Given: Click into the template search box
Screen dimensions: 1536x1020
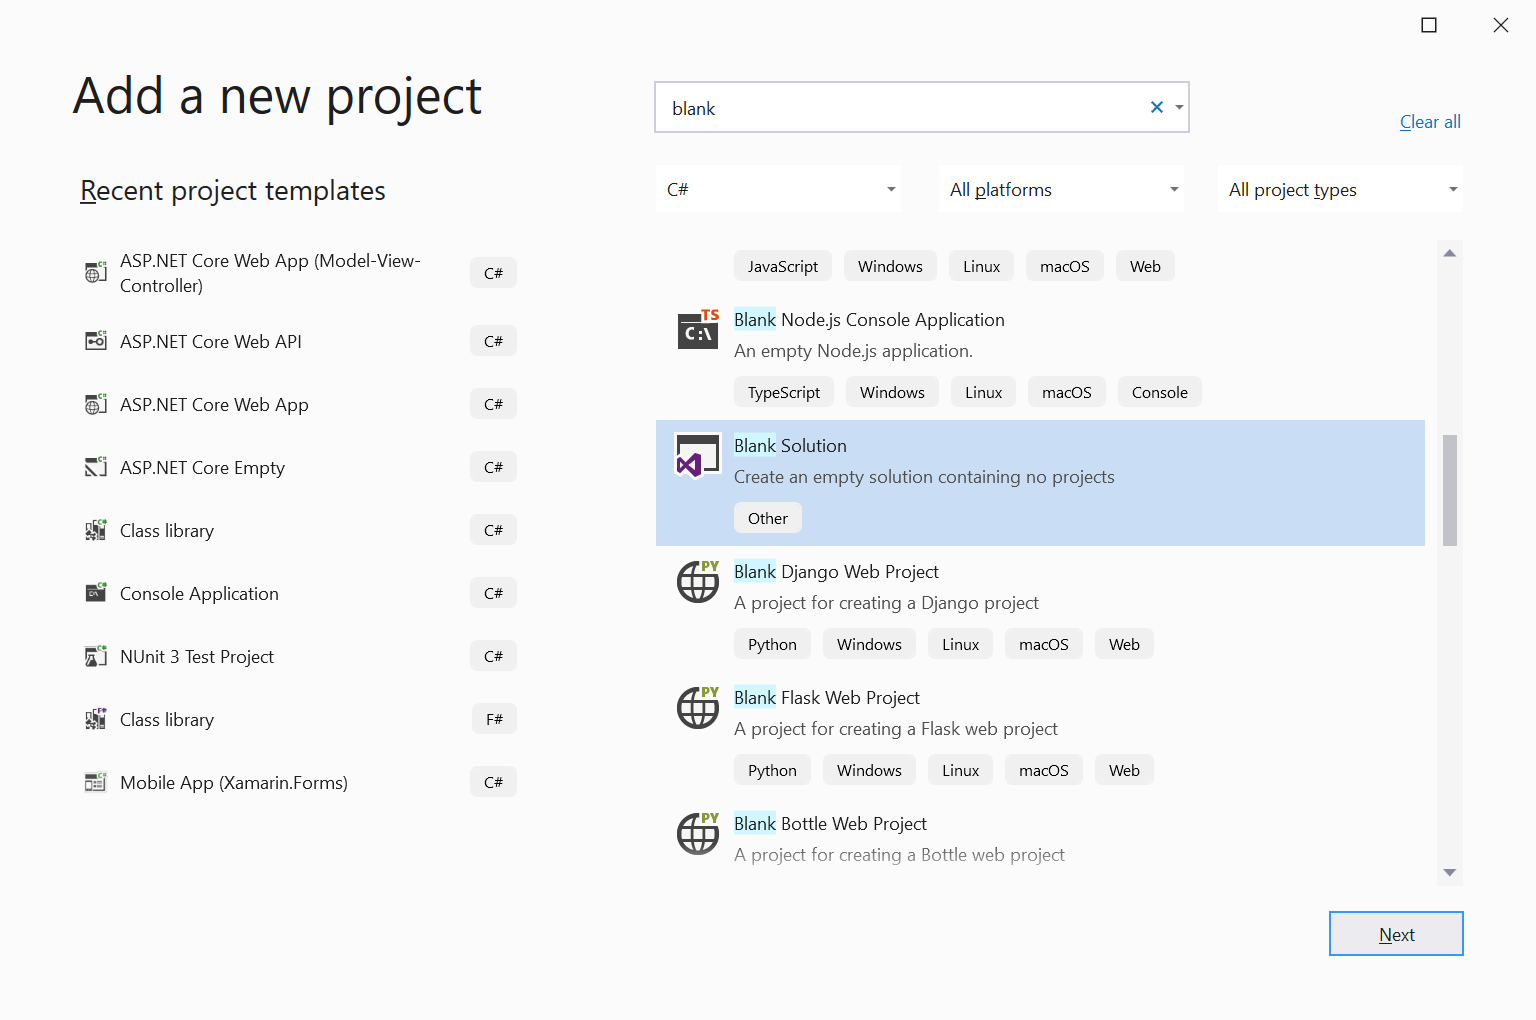Looking at the screenshot, I should click(x=900, y=108).
